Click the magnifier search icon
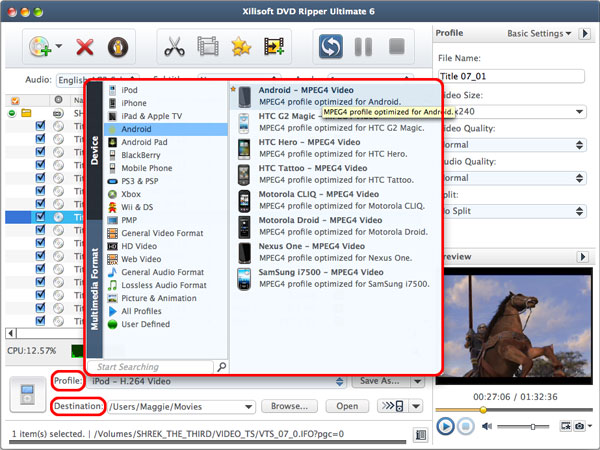The image size is (600, 450). pyautogui.click(x=222, y=367)
